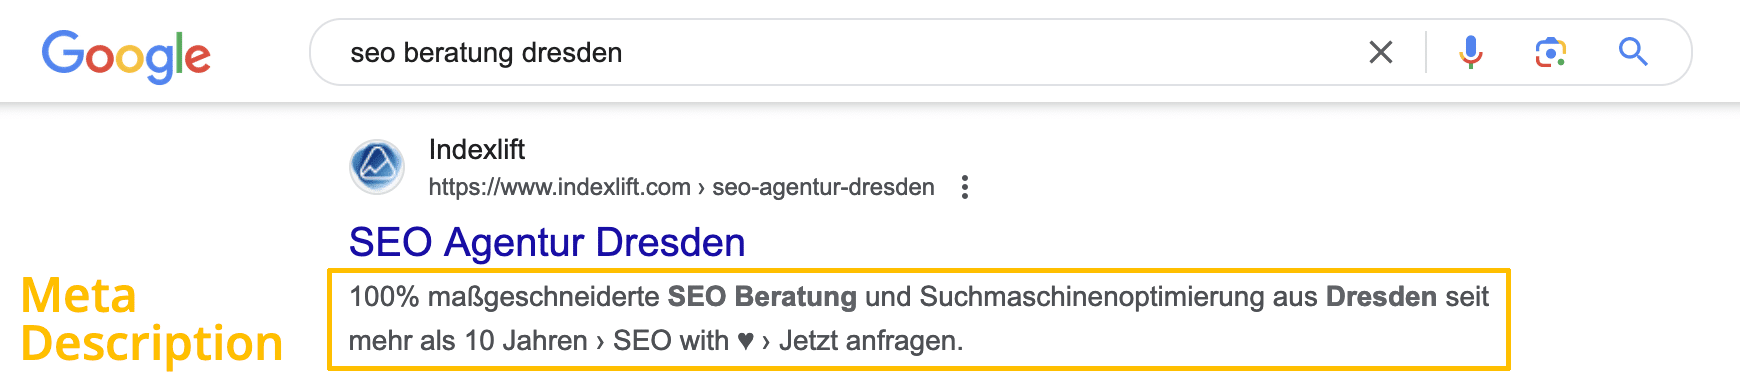Viewport: 1740px width, 380px height.
Task: Click the bold 'SEO Beratung' snippet text
Action: [762, 297]
